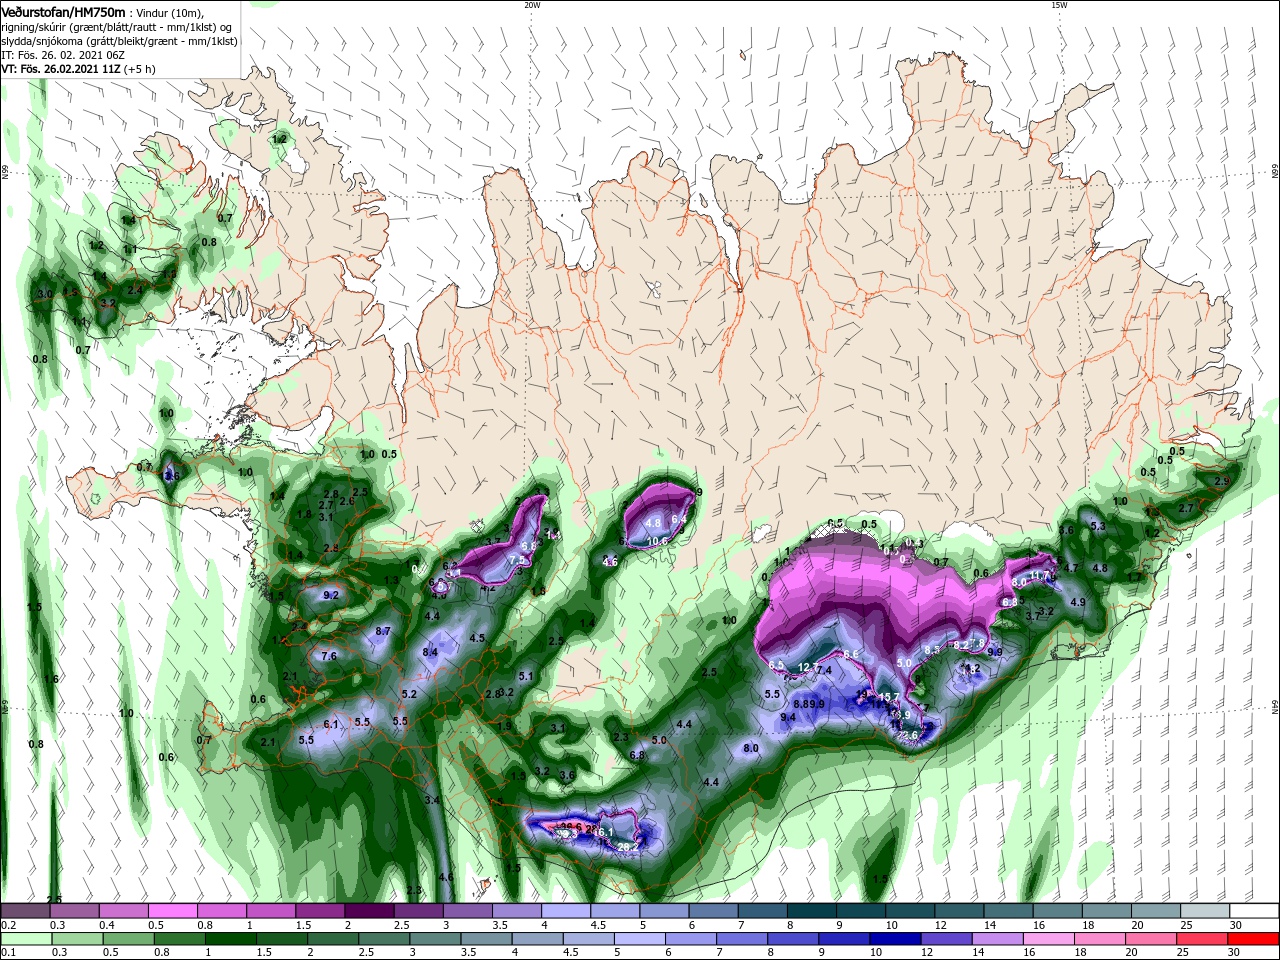Click the light gray 25 snow legend swatch
Screen dimensions: 1280x960
[x=1206, y=911]
